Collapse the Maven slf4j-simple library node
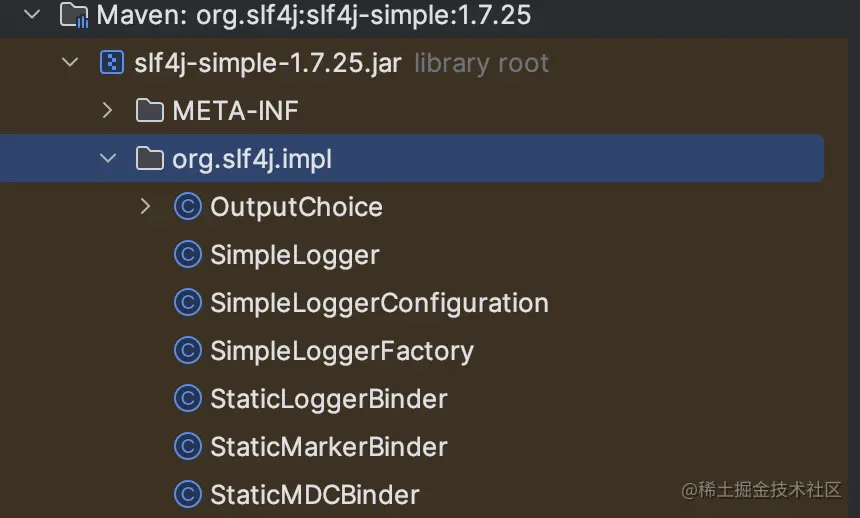The image size is (860, 518). 31,15
